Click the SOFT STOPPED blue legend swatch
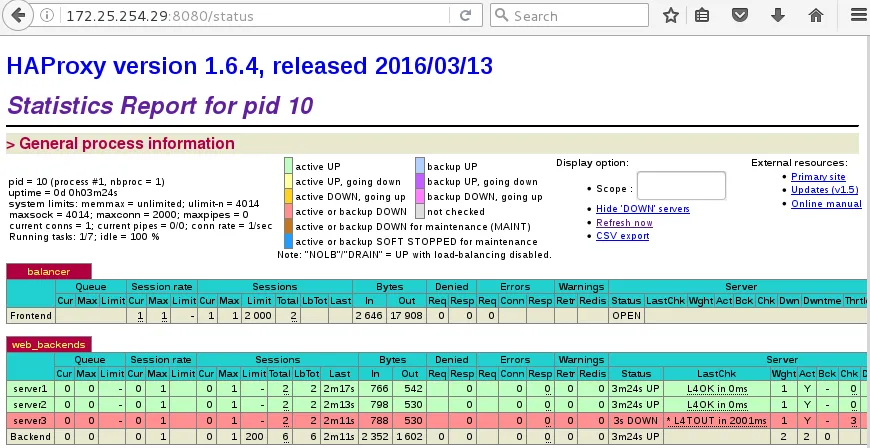 pyautogui.click(x=288, y=241)
